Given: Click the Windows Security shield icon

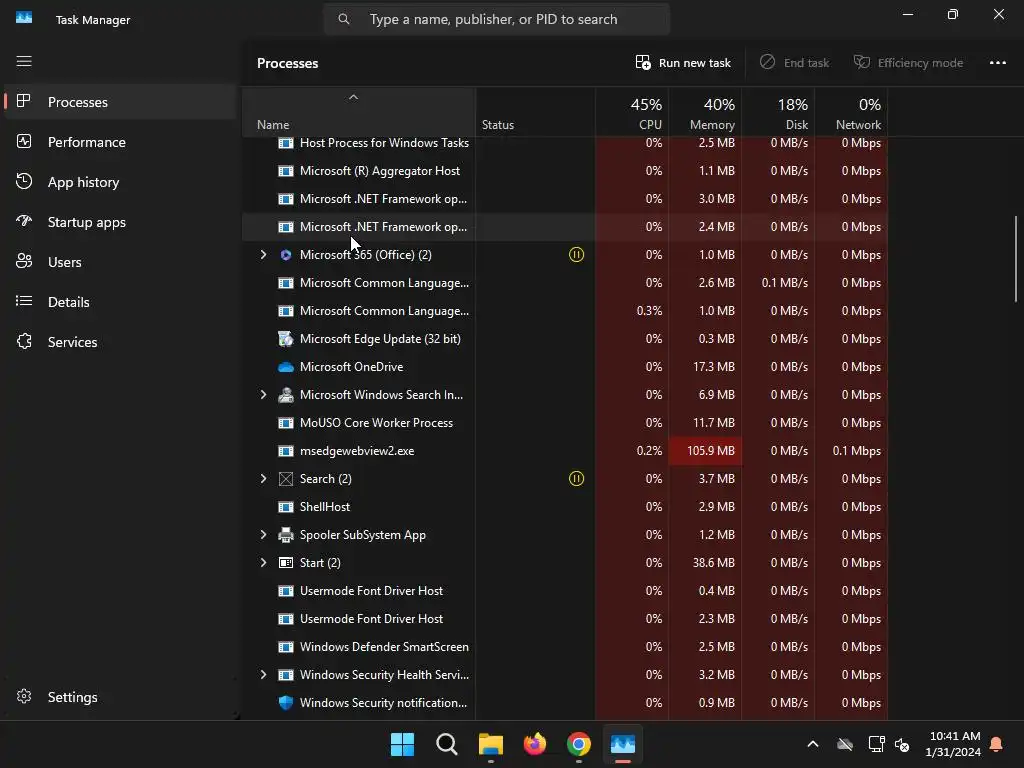Looking at the screenshot, I should pyautogui.click(x=285, y=703).
